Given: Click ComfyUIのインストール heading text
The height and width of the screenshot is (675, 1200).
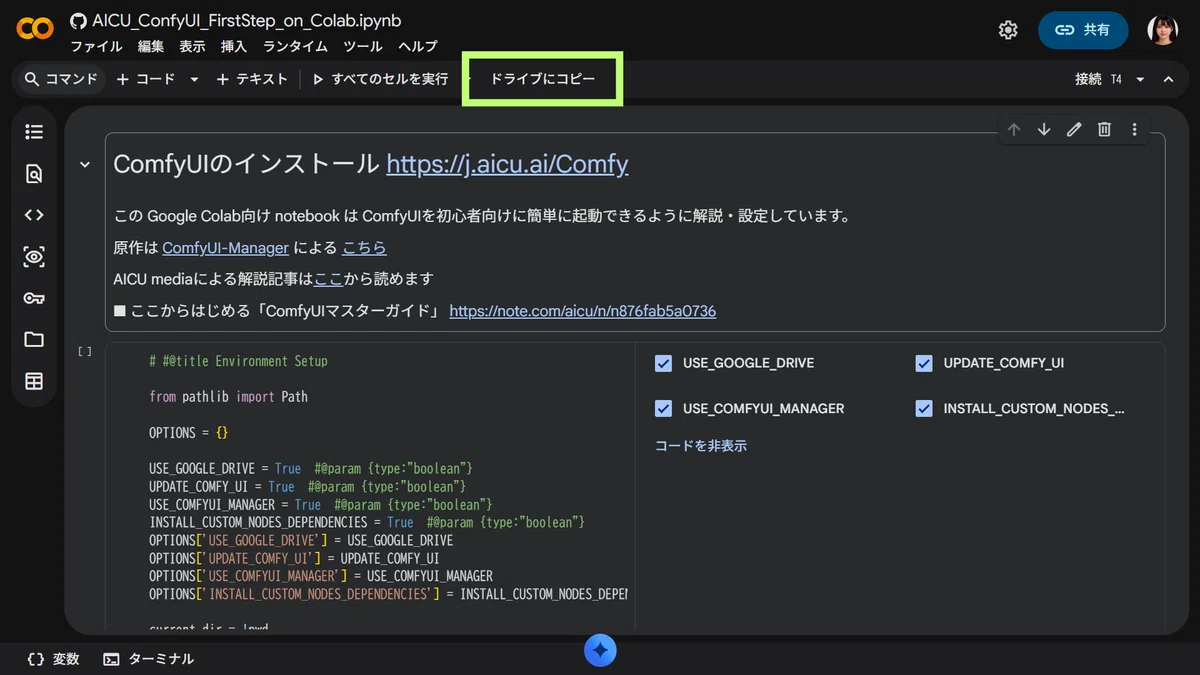Looking at the screenshot, I should (246, 164).
